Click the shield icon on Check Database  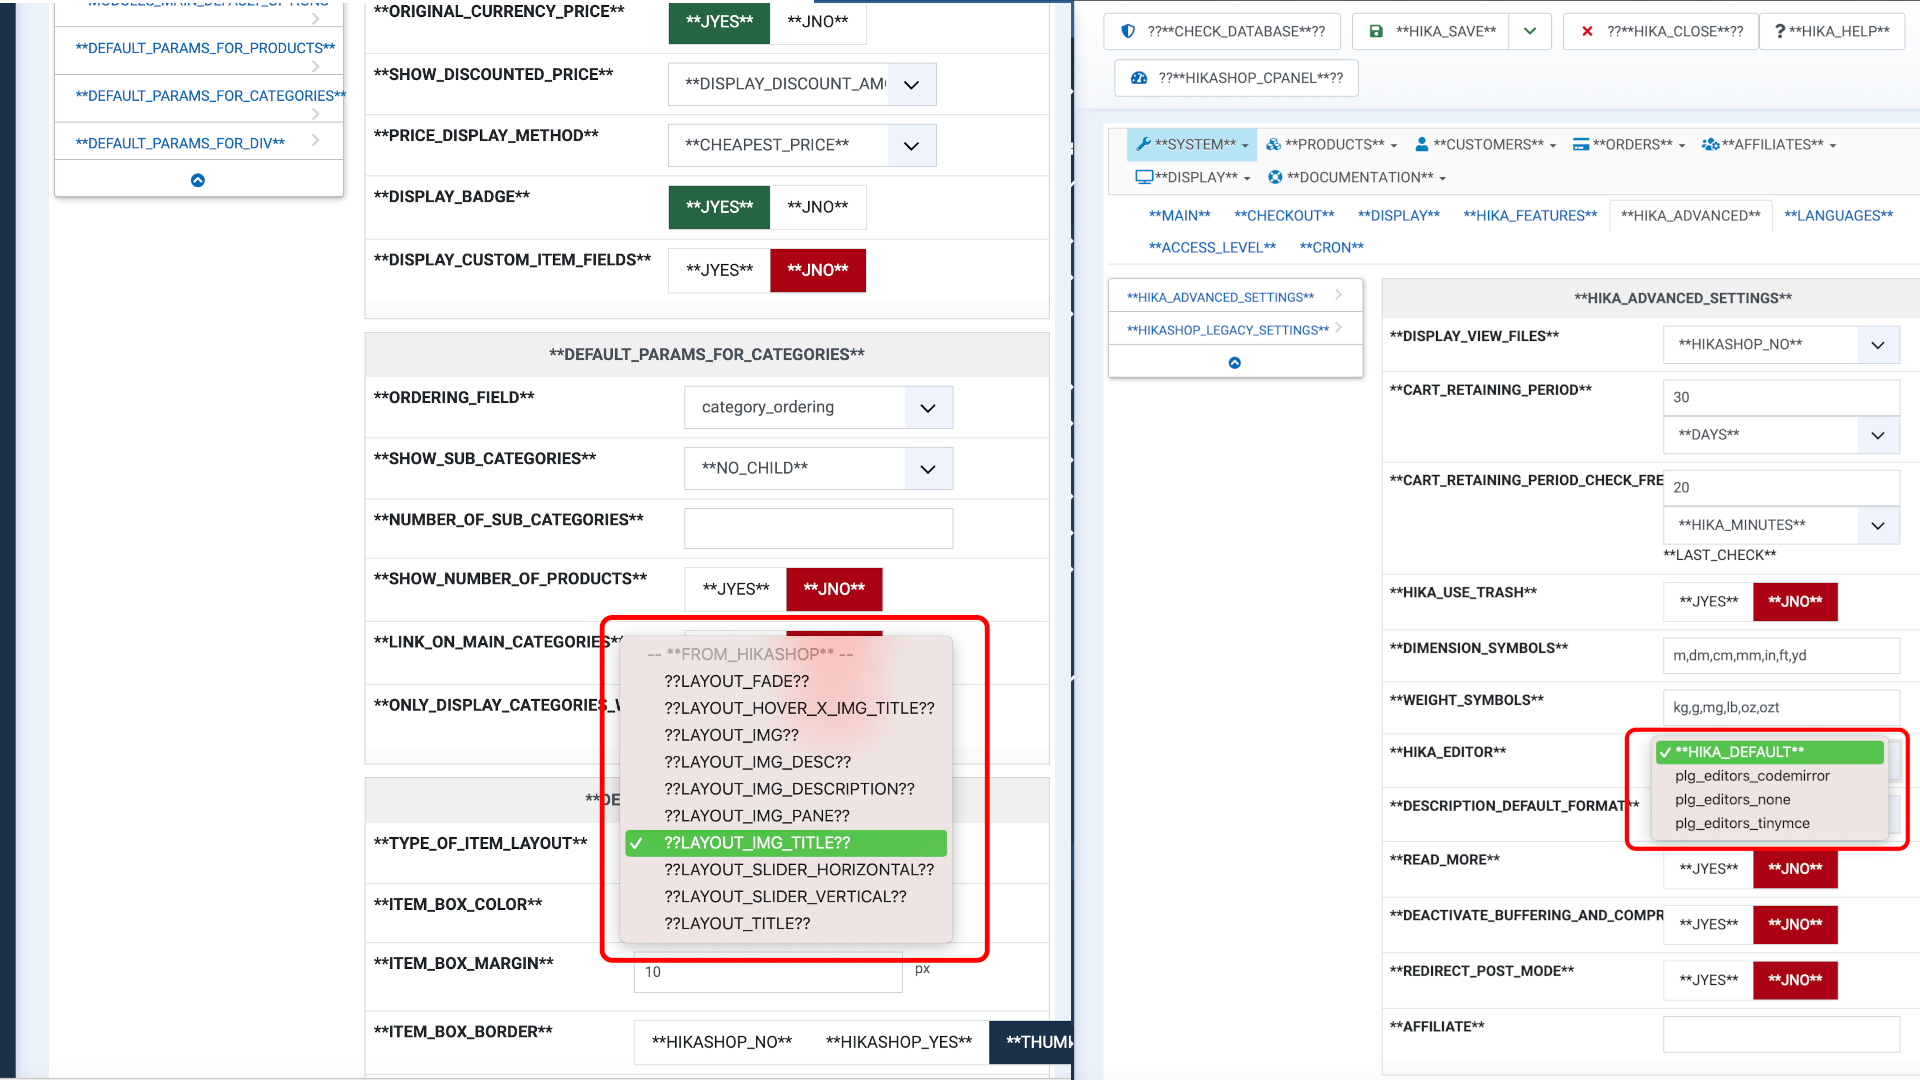(x=1128, y=31)
